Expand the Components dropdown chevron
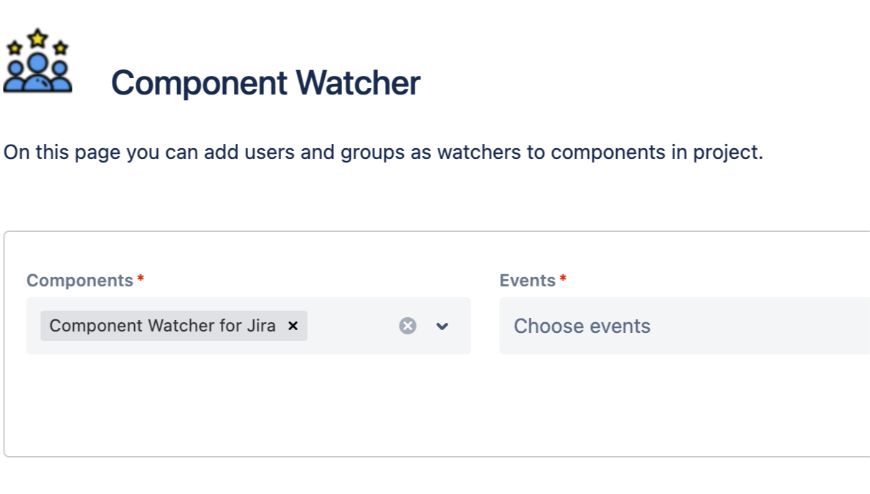This screenshot has width=870, height=494. tap(442, 326)
